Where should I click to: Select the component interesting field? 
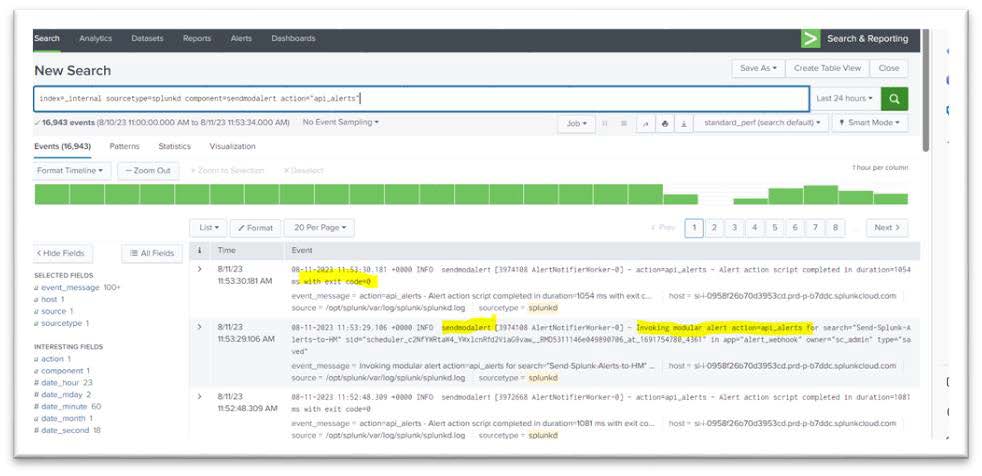(x=62, y=371)
